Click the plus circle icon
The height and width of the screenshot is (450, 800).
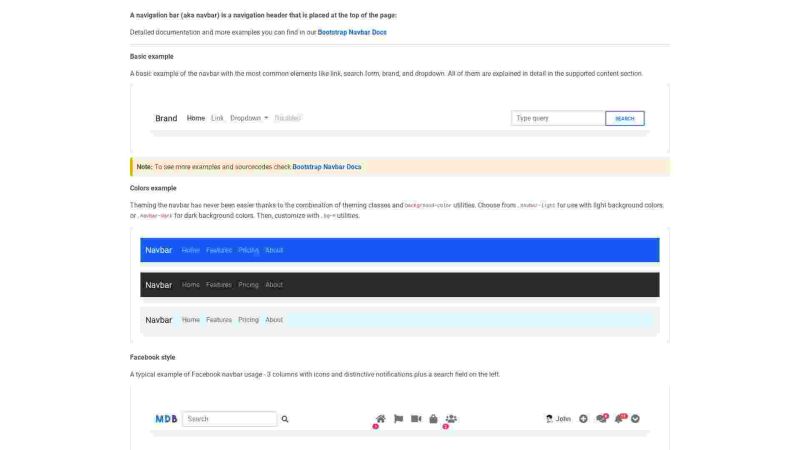click(x=583, y=419)
